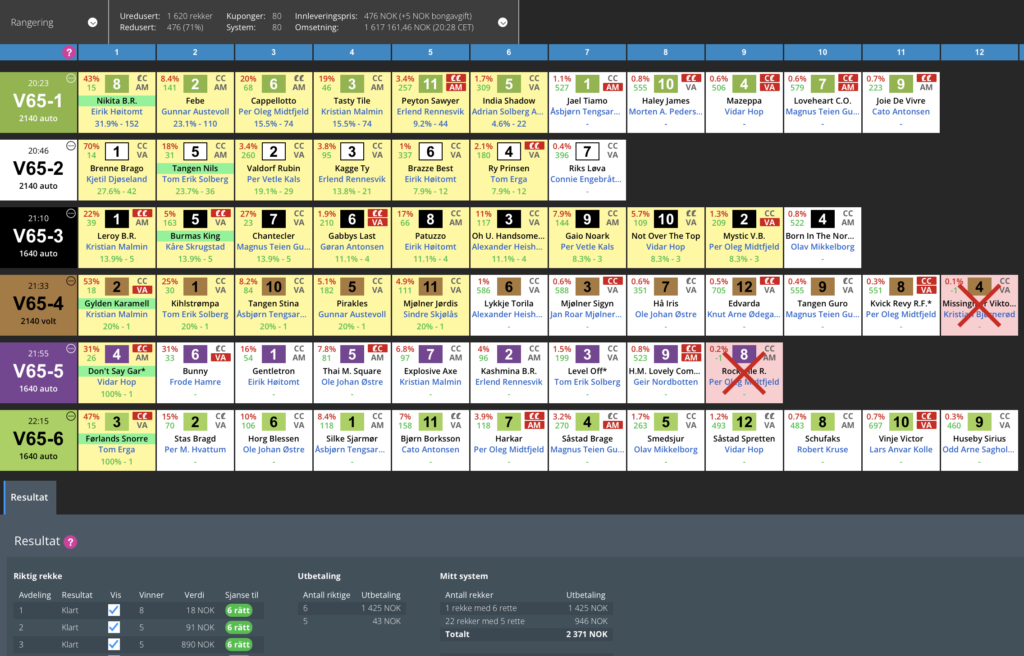Click column header 5 in the ranking grid
This screenshot has width=1024, height=656.
(430, 52)
